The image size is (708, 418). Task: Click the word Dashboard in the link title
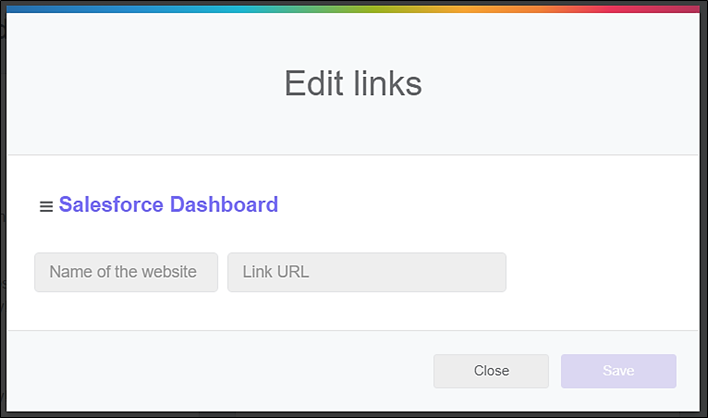(224, 204)
